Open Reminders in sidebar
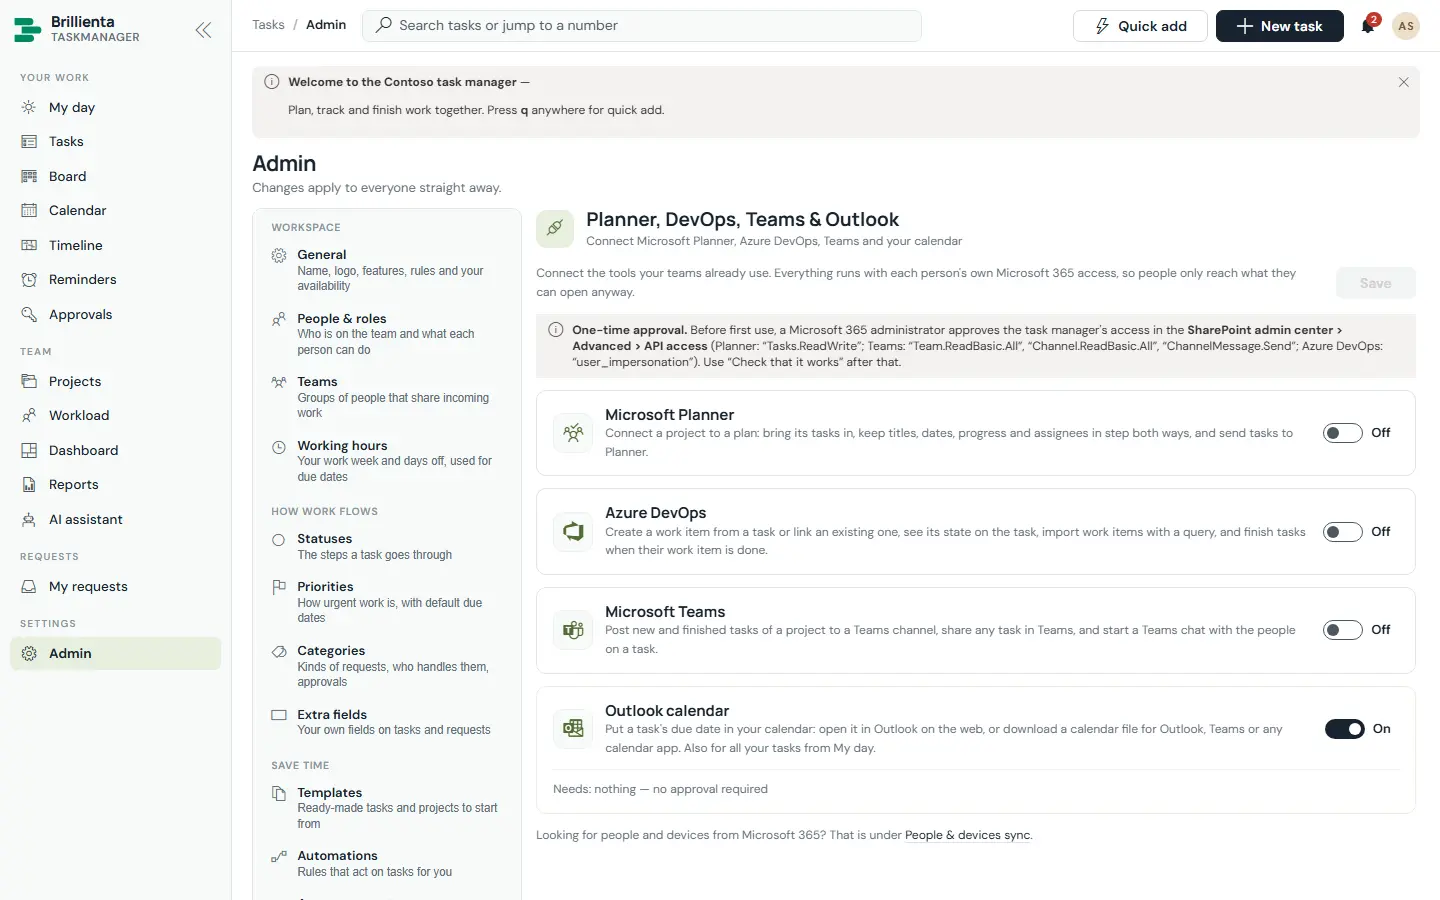This screenshot has height=900, width=1440. tap(116, 279)
